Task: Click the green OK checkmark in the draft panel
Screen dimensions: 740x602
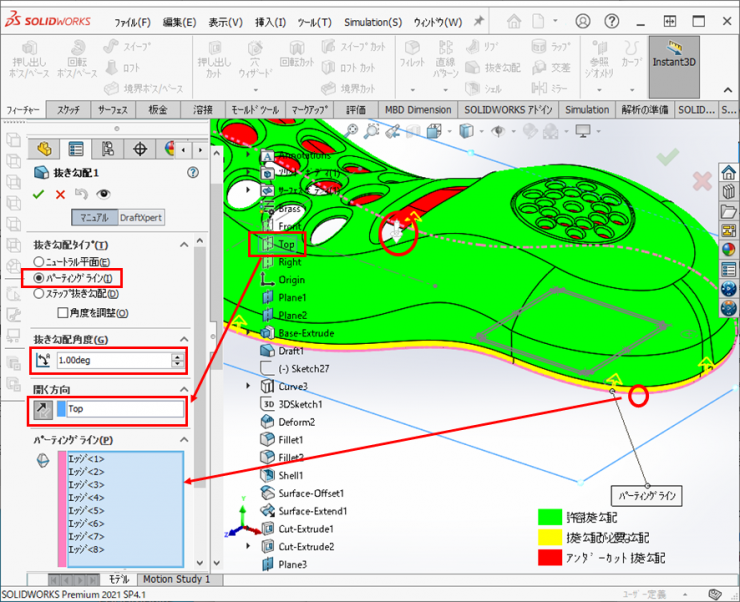Action: (x=39, y=195)
